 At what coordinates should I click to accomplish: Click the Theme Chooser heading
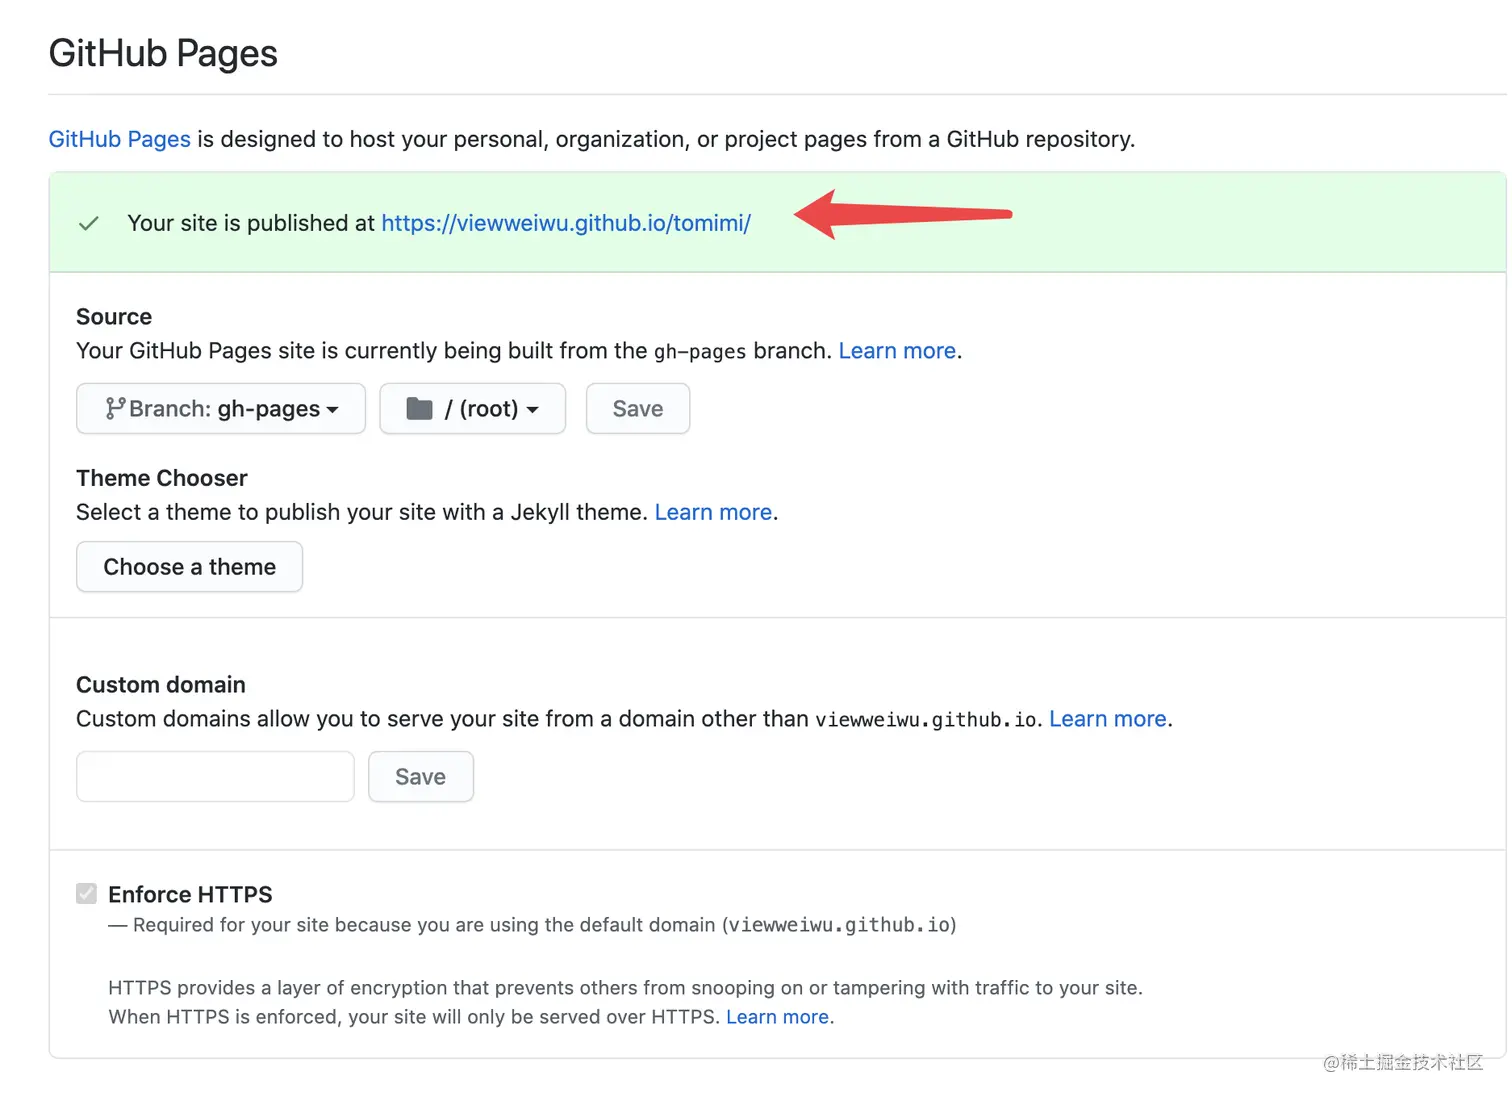pos(162,478)
